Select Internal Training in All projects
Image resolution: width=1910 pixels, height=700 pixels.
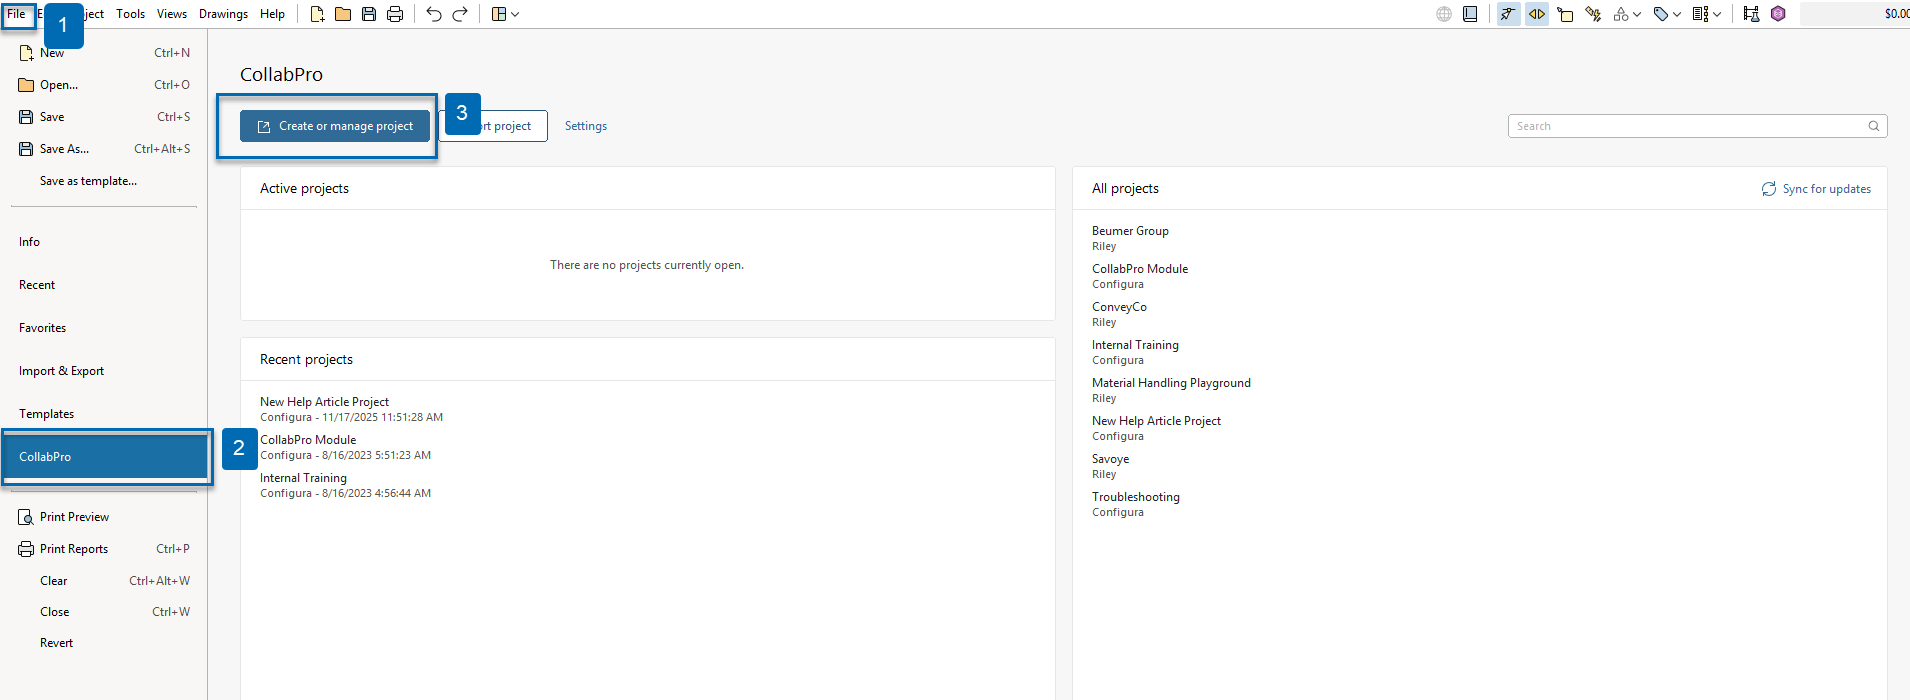[1135, 352]
